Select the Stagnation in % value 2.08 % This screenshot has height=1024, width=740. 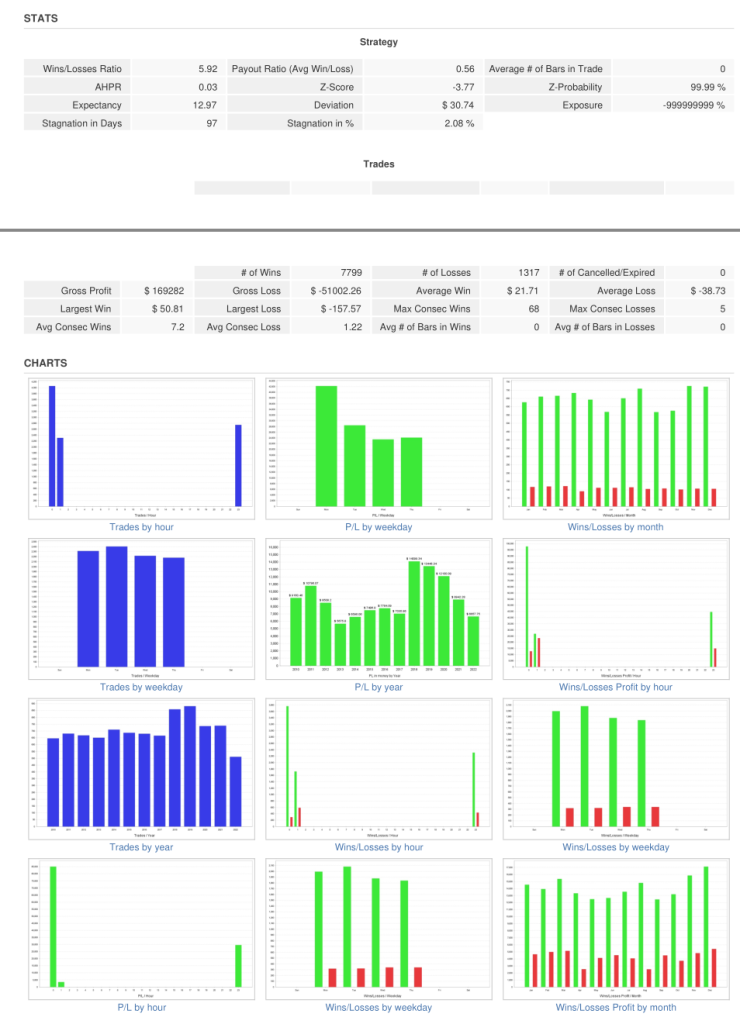459,123
